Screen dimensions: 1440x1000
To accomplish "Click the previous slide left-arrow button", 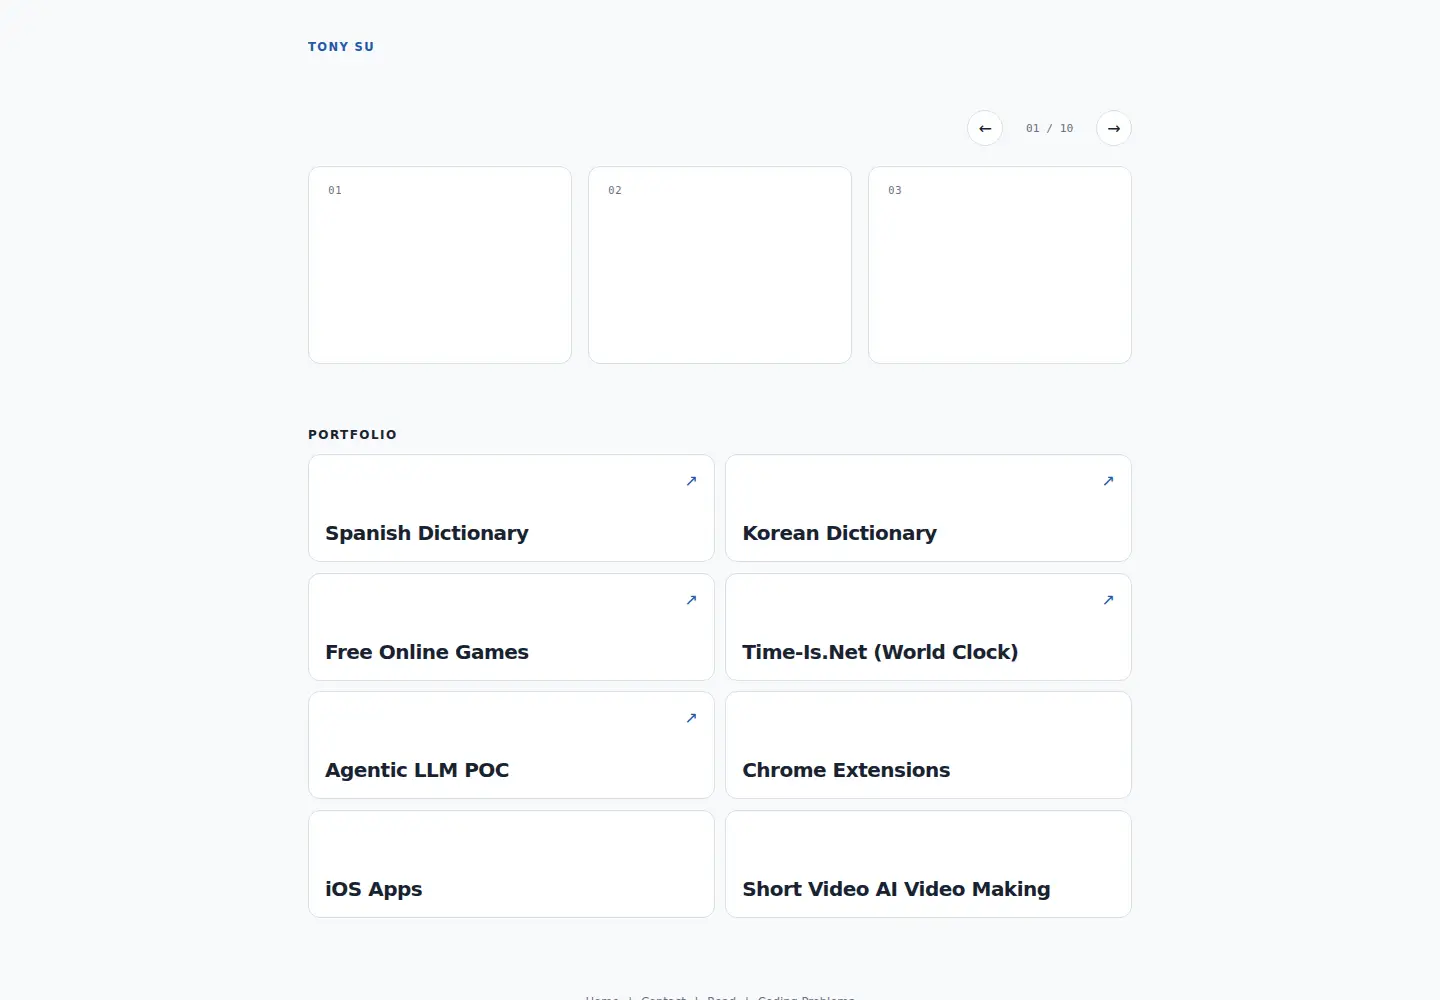I will (x=985, y=128).
